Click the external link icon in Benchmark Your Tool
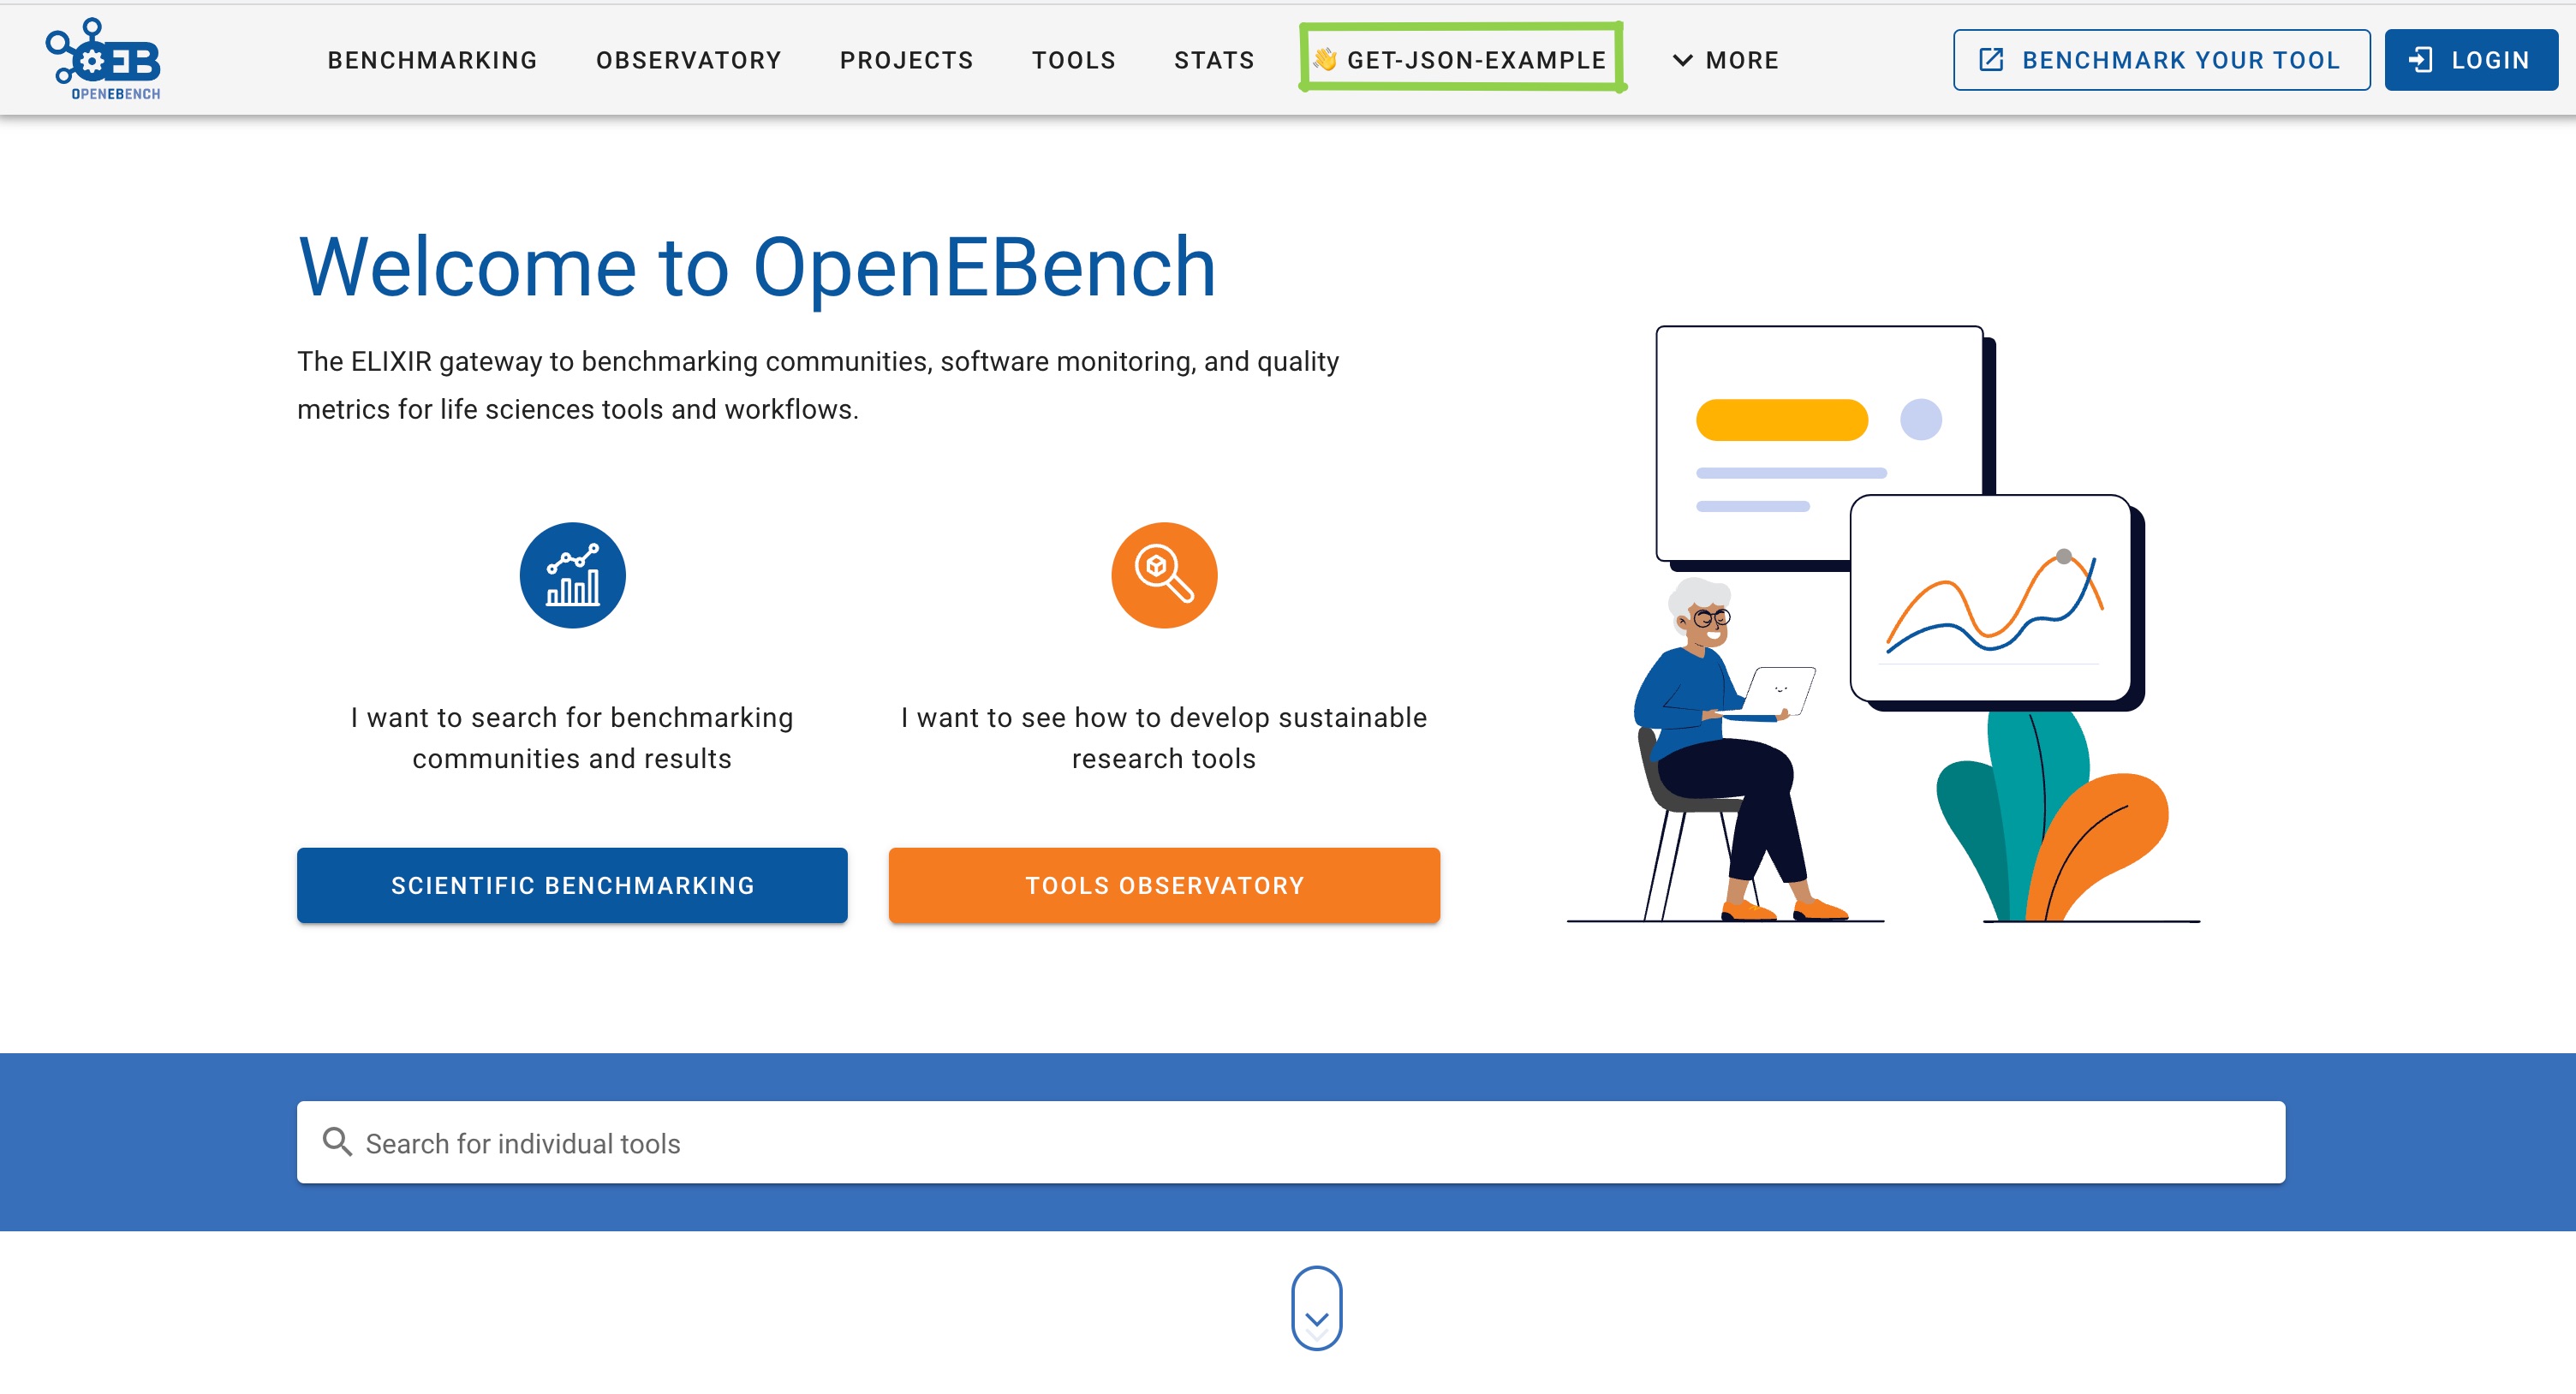The width and height of the screenshot is (2576, 1394). [1991, 60]
